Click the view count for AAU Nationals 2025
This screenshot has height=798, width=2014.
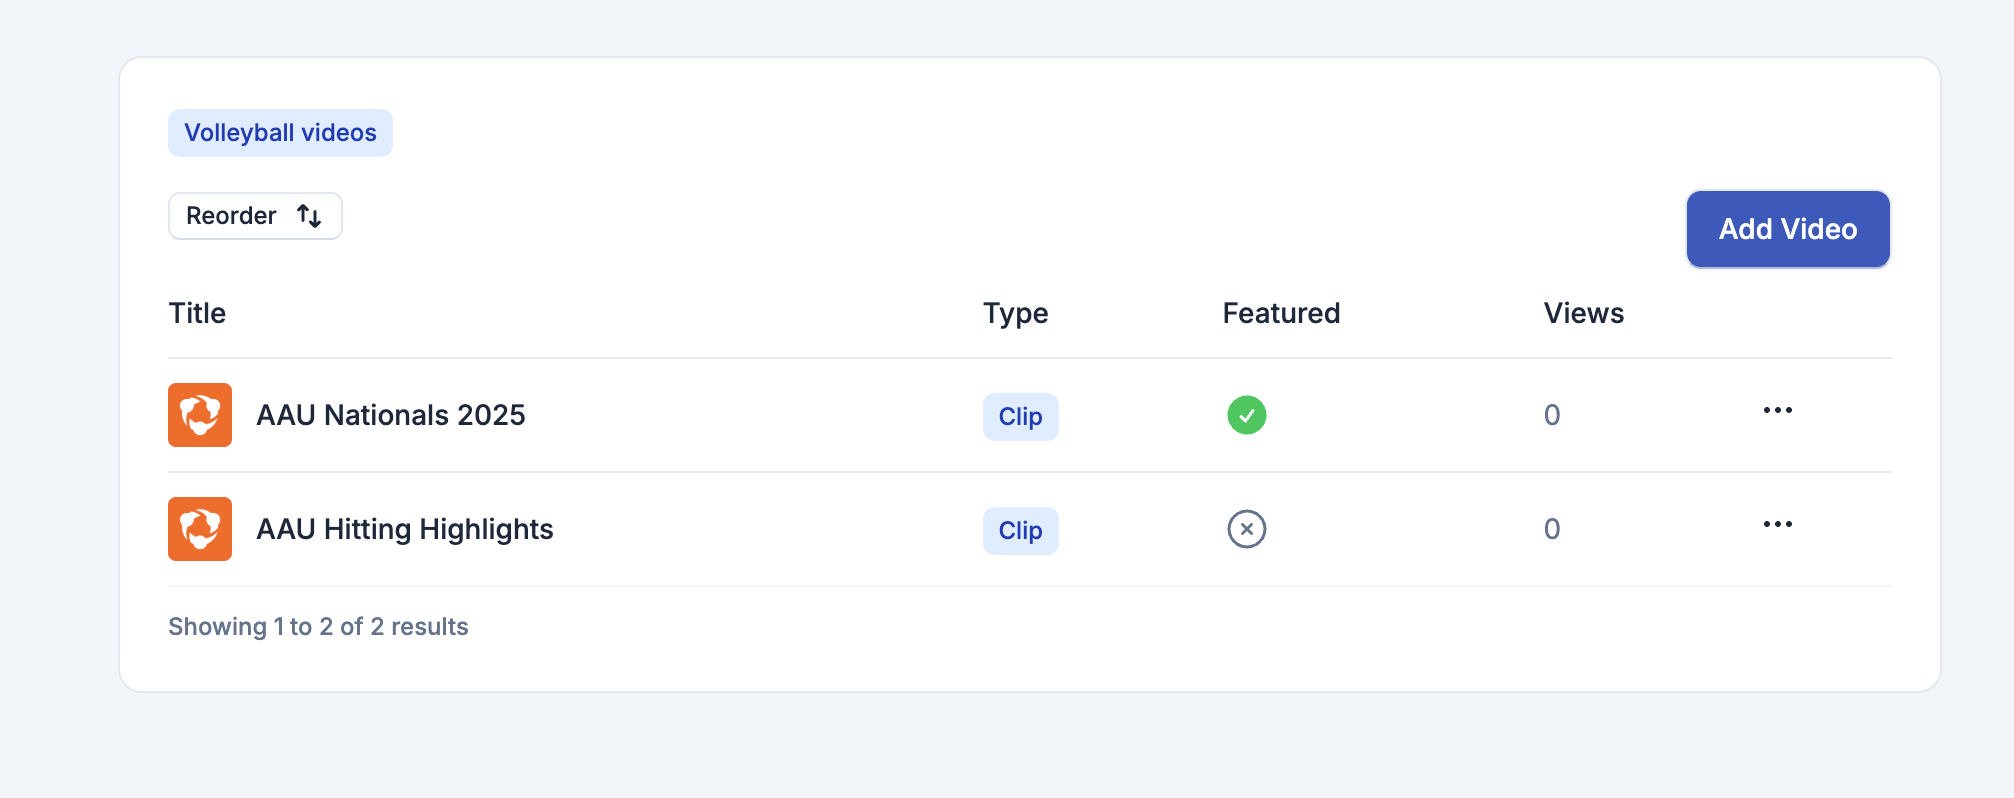tap(1552, 415)
